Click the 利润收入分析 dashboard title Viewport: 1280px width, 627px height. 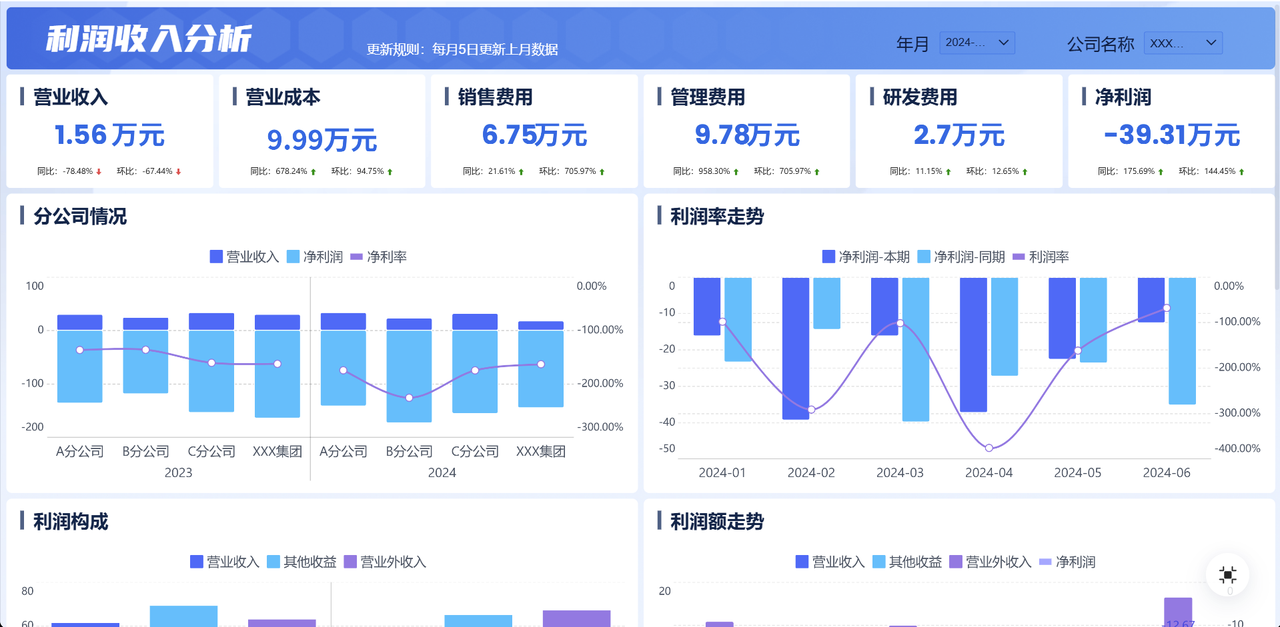(148, 39)
